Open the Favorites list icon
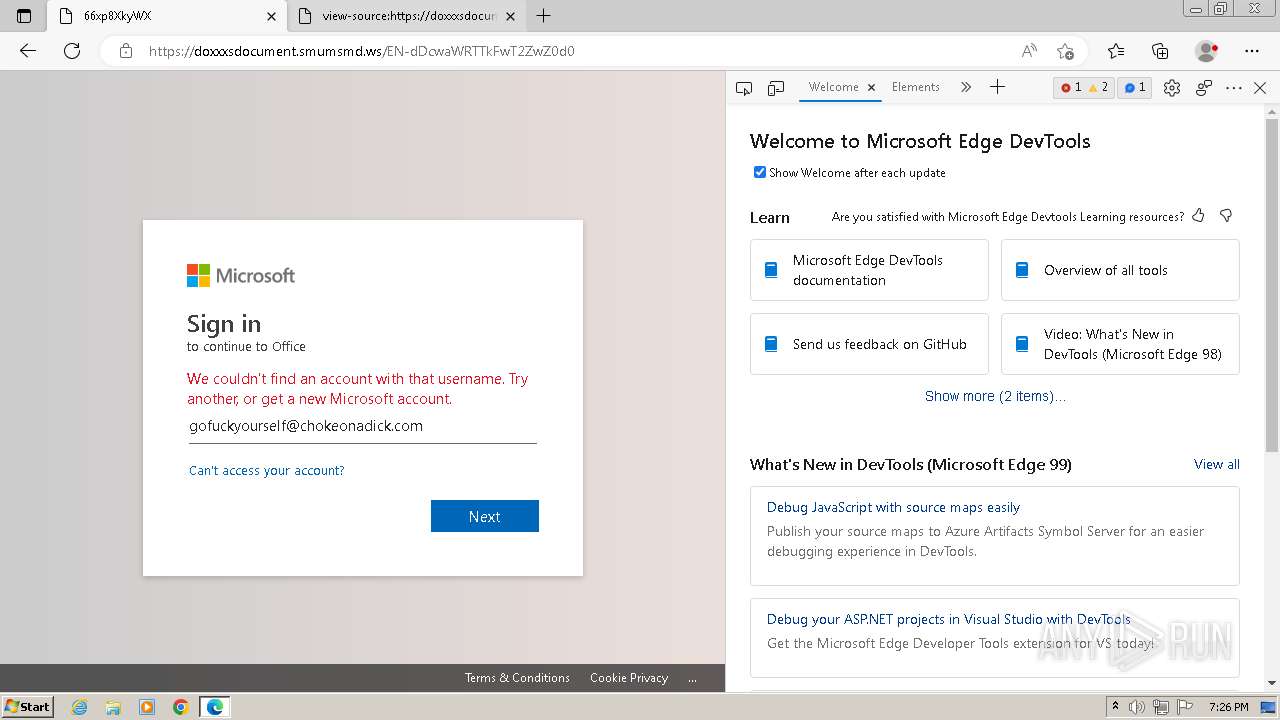This screenshot has width=1280, height=720. coord(1116,51)
